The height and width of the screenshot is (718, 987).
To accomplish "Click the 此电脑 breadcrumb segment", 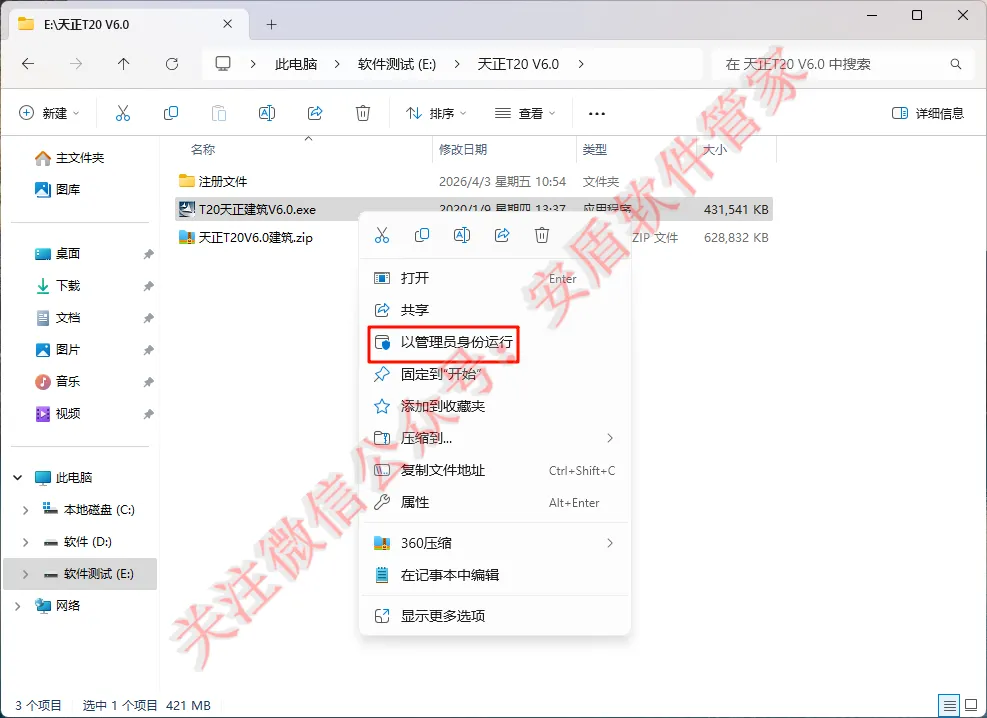I will (x=296, y=64).
